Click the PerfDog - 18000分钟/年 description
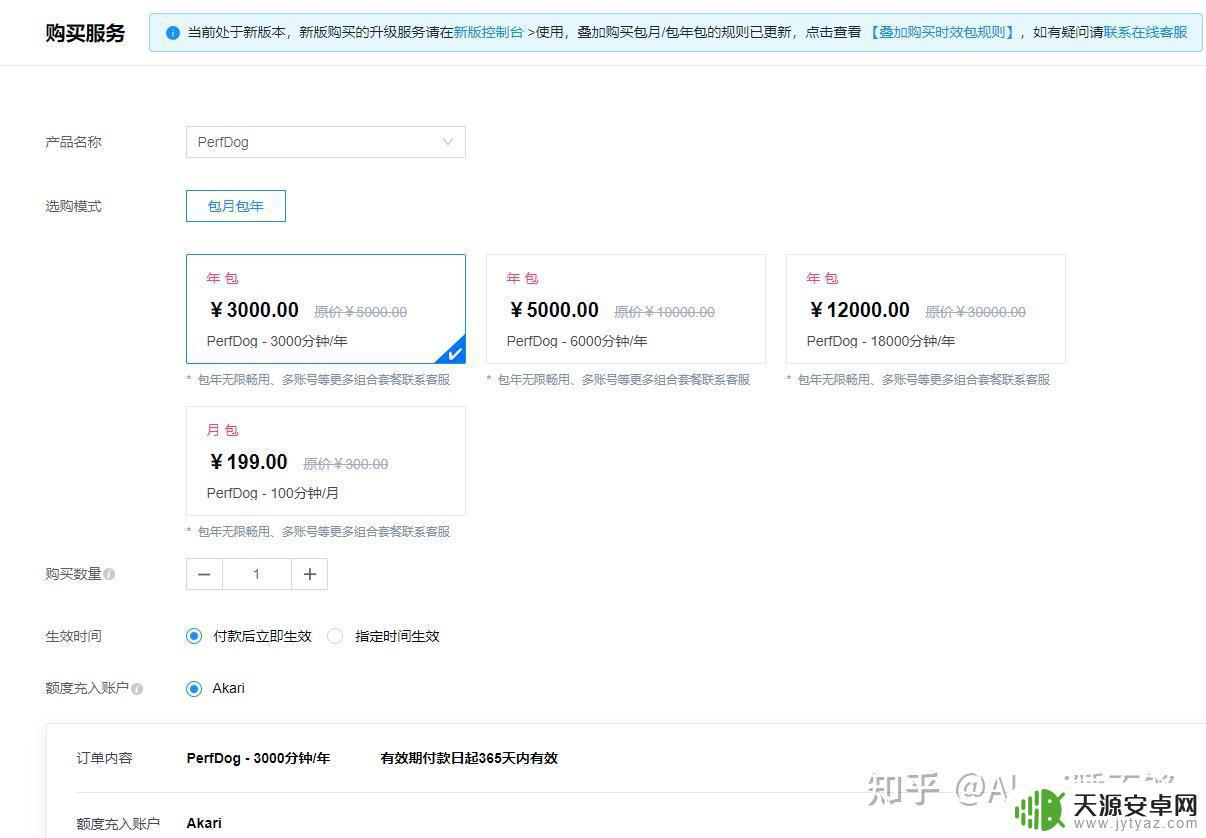1206x838 pixels. point(881,341)
